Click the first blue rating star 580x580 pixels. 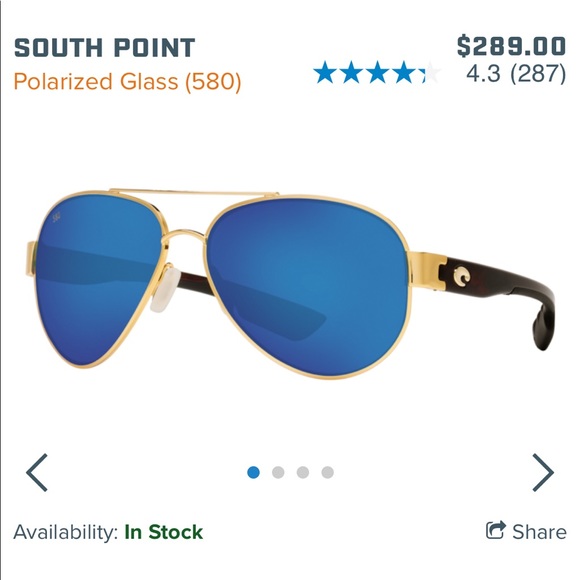point(324,72)
